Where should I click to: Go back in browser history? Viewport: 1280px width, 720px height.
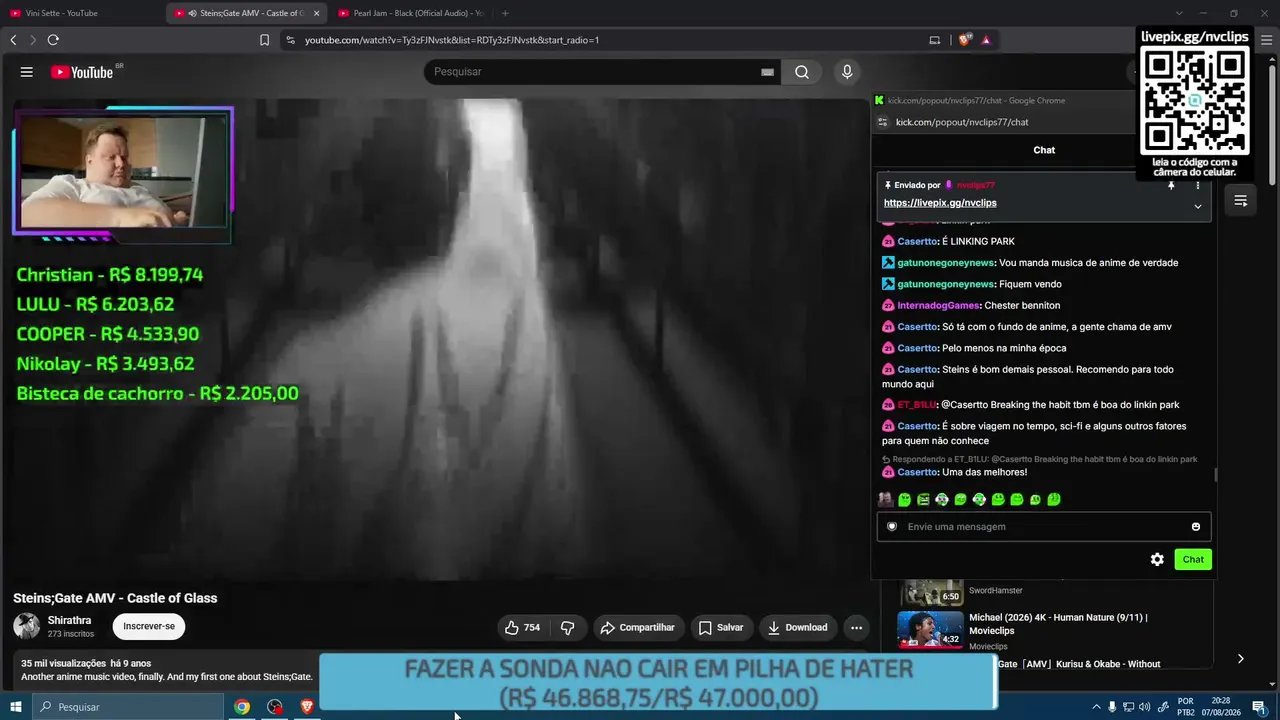tap(13, 40)
